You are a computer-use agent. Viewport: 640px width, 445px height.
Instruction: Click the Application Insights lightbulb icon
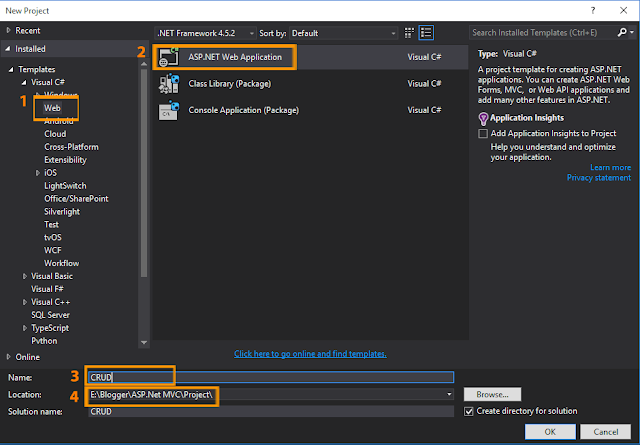tap(483, 118)
